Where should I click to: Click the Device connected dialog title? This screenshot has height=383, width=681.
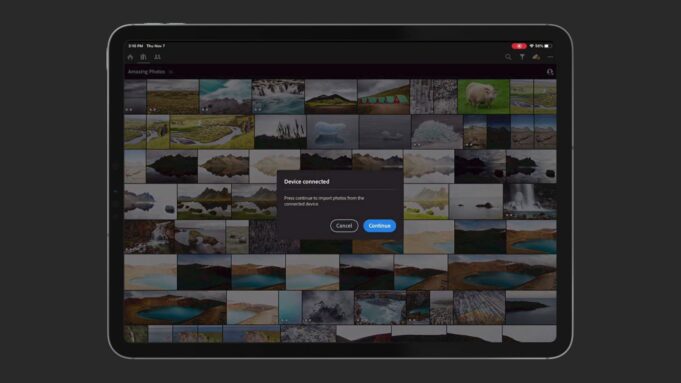coord(307,182)
